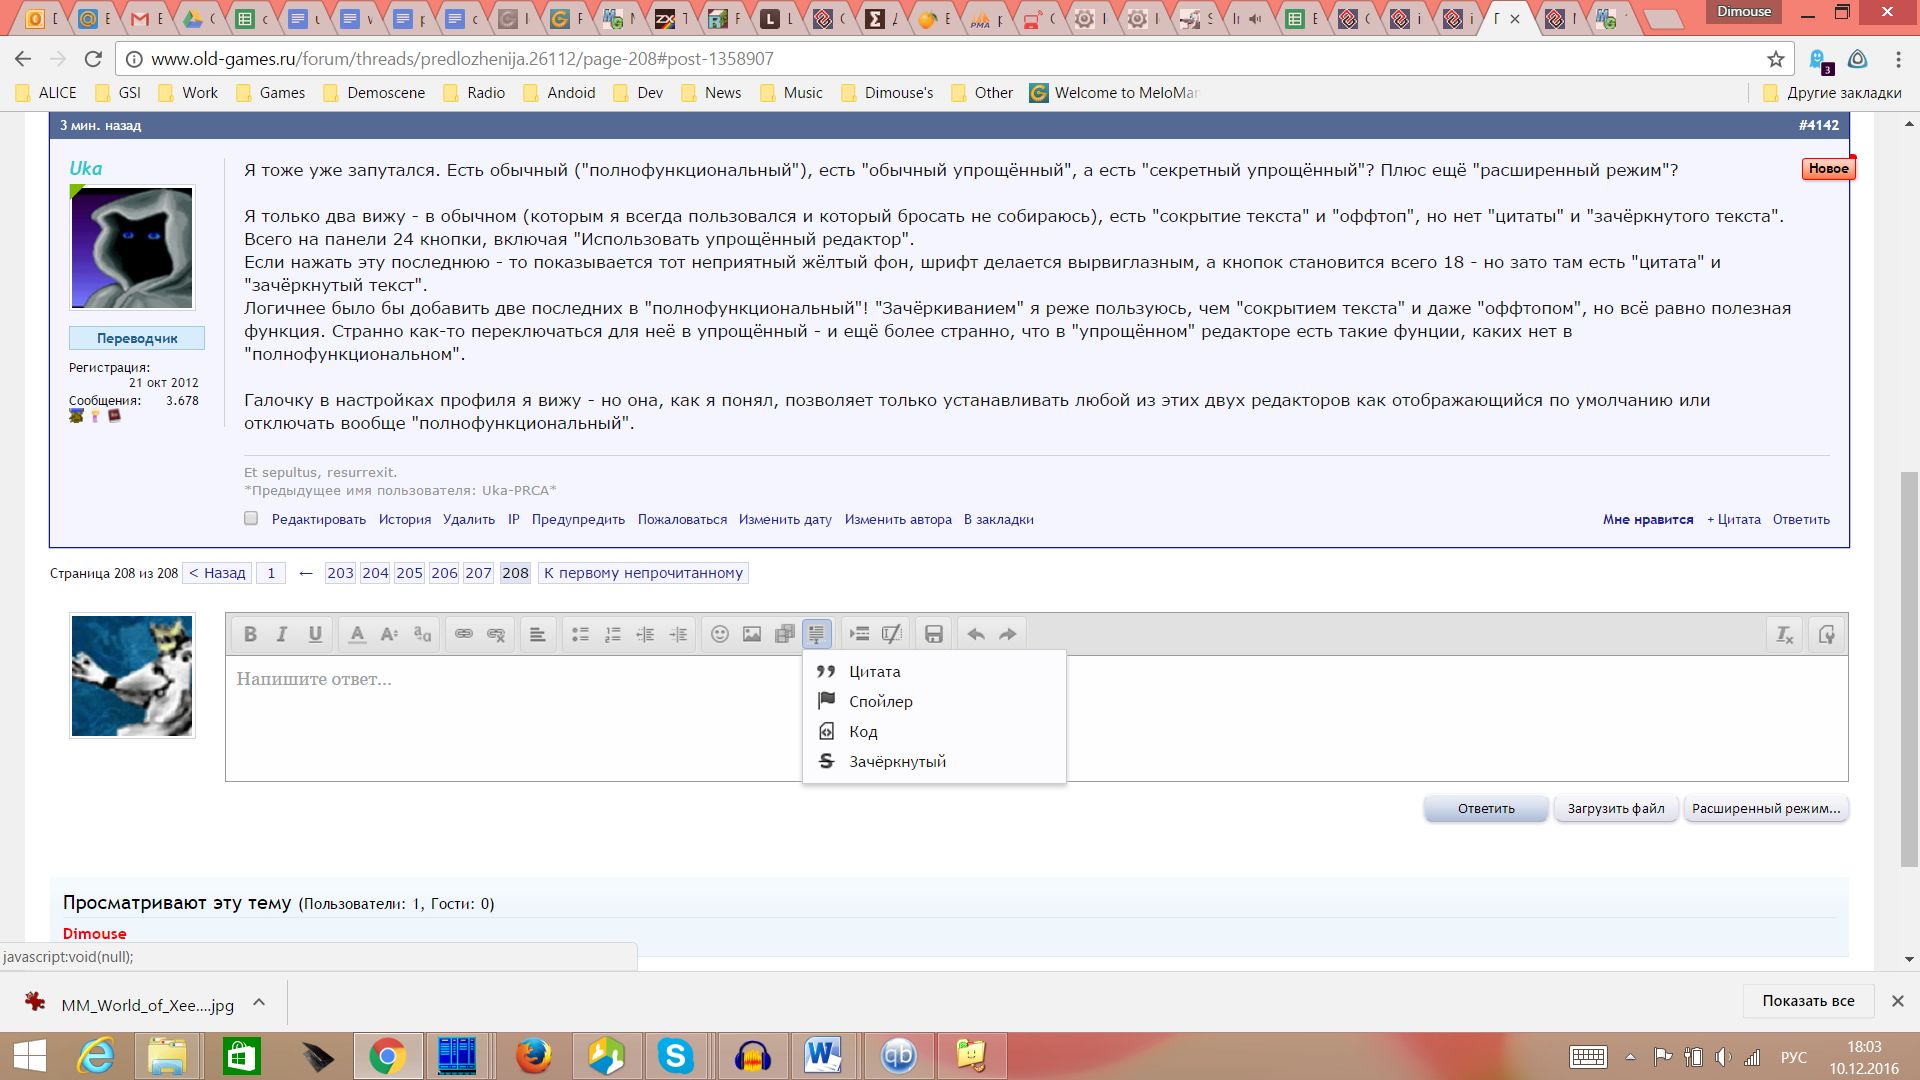The image size is (1920, 1080).
Task: Tick the checkbox beside Редактировать
Action: point(251,518)
